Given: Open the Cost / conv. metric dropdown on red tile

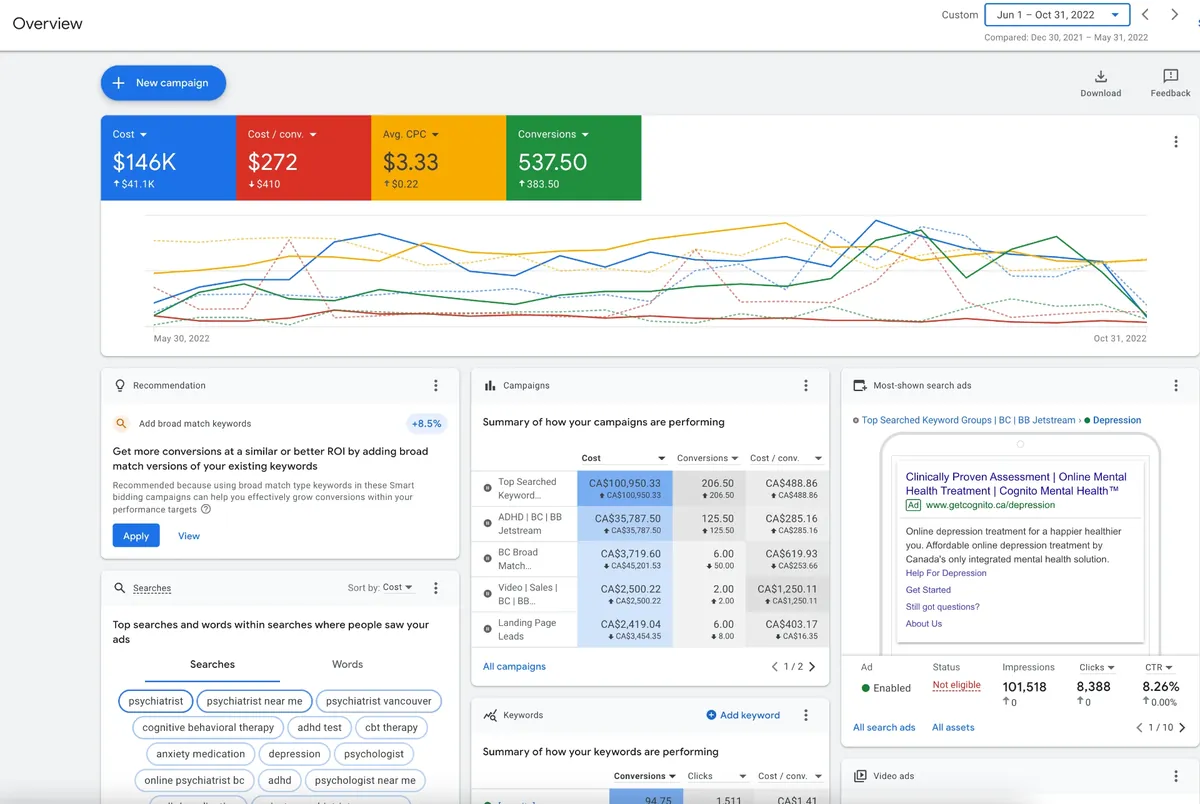Looking at the screenshot, I should 282,134.
